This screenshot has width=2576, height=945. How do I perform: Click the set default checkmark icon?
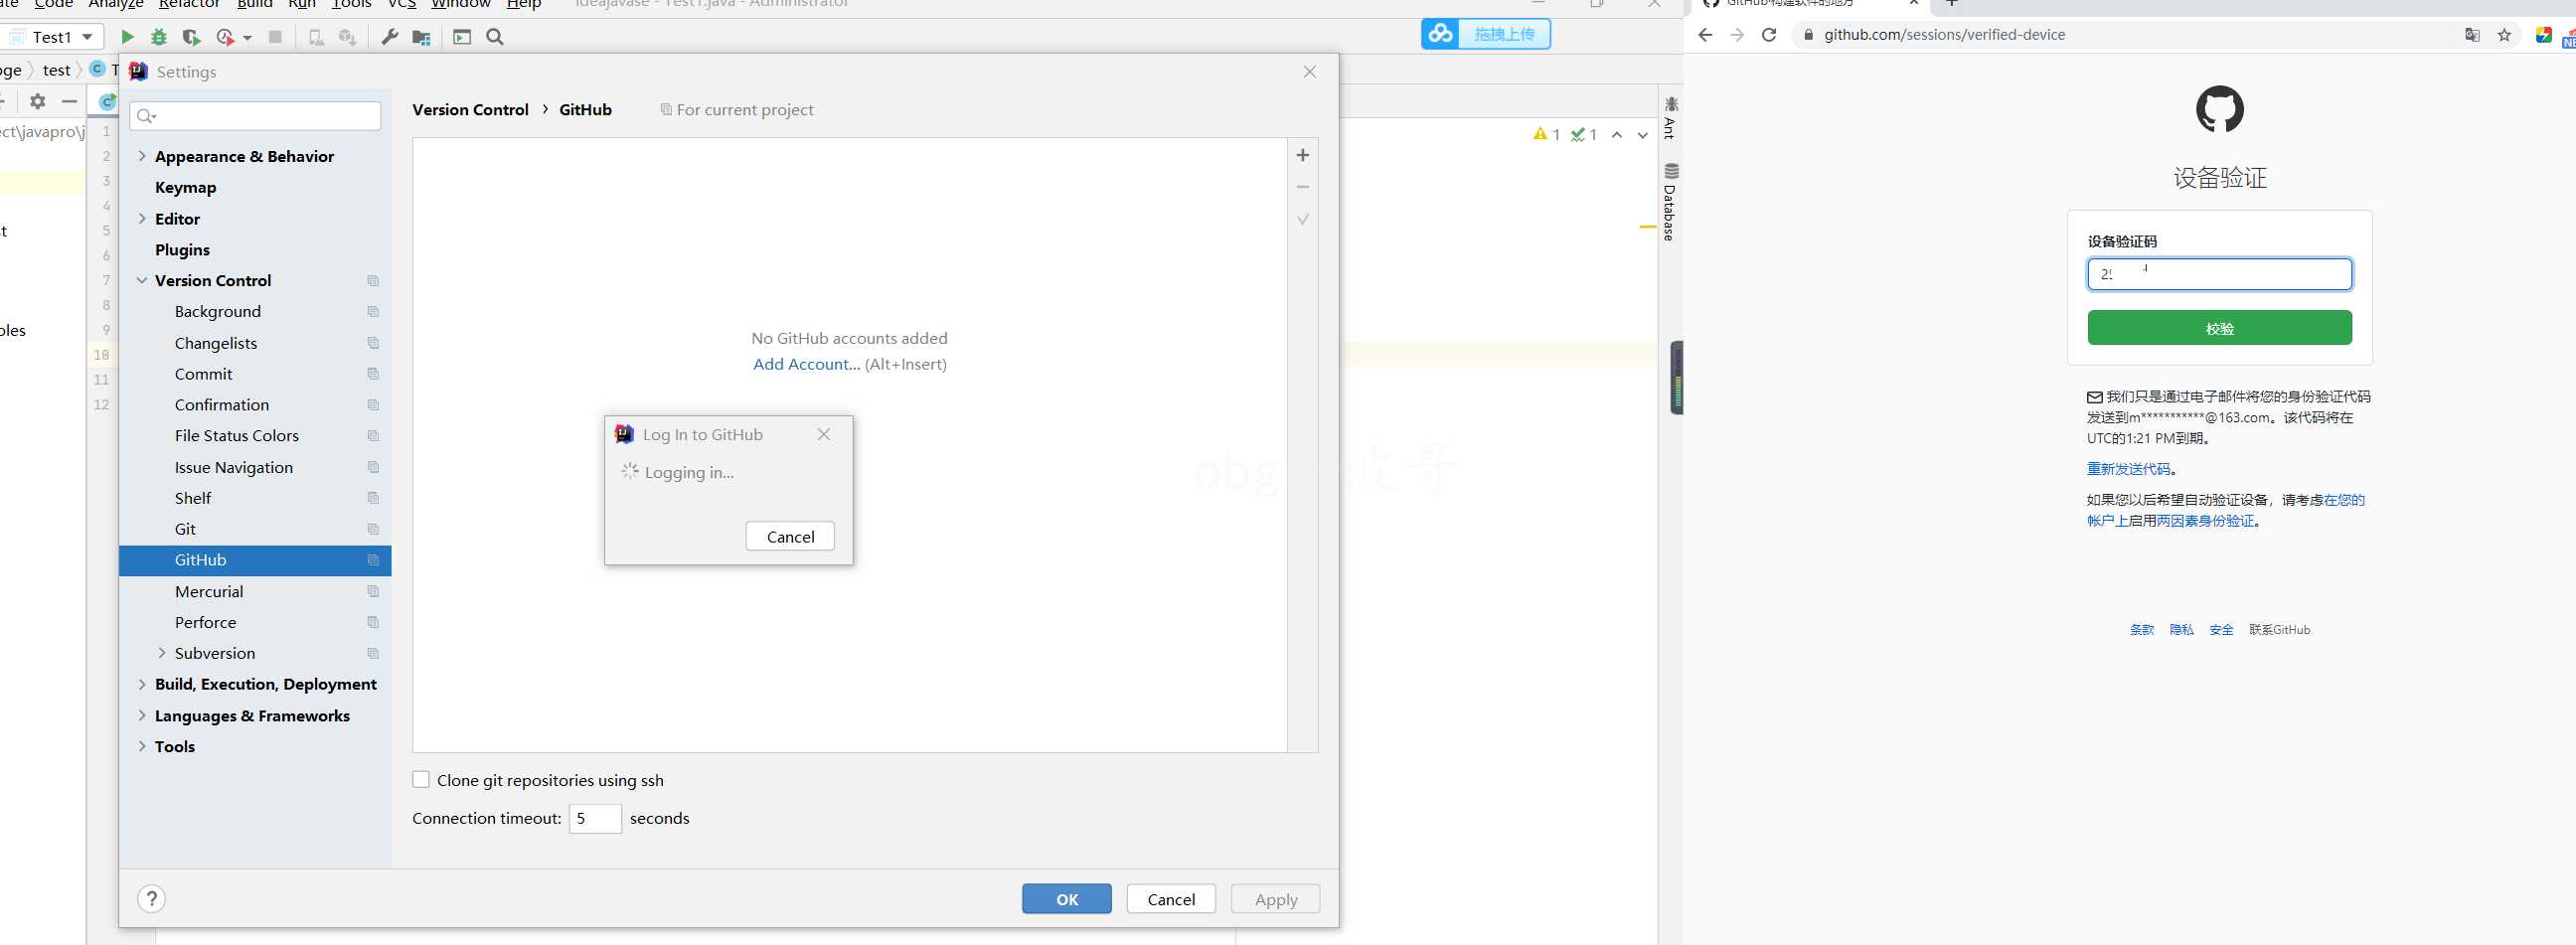(1302, 219)
